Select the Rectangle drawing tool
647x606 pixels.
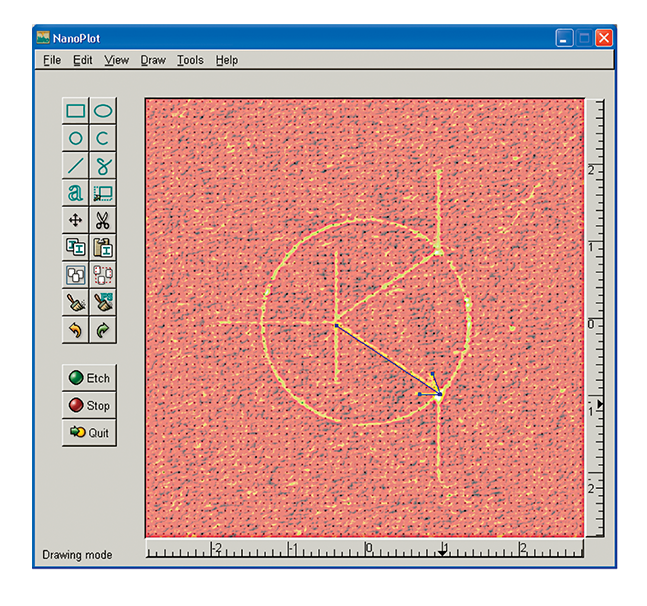tap(76, 111)
